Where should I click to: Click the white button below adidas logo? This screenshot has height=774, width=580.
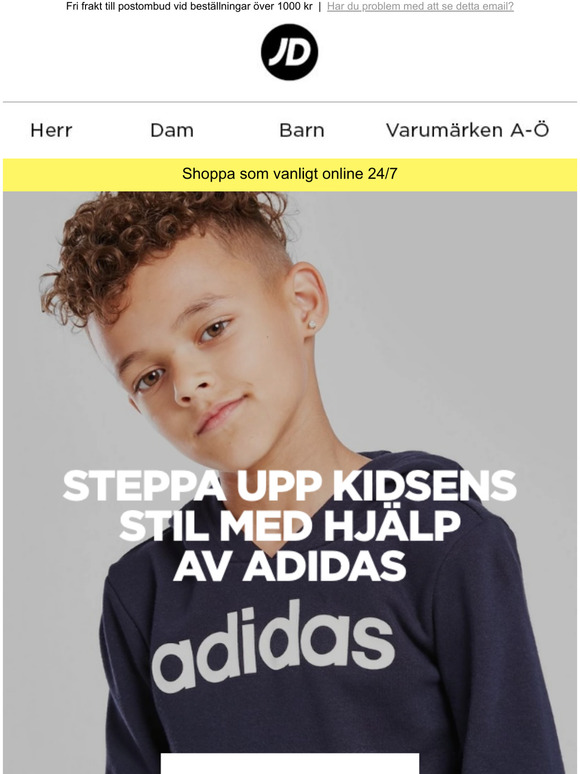(x=290, y=764)
